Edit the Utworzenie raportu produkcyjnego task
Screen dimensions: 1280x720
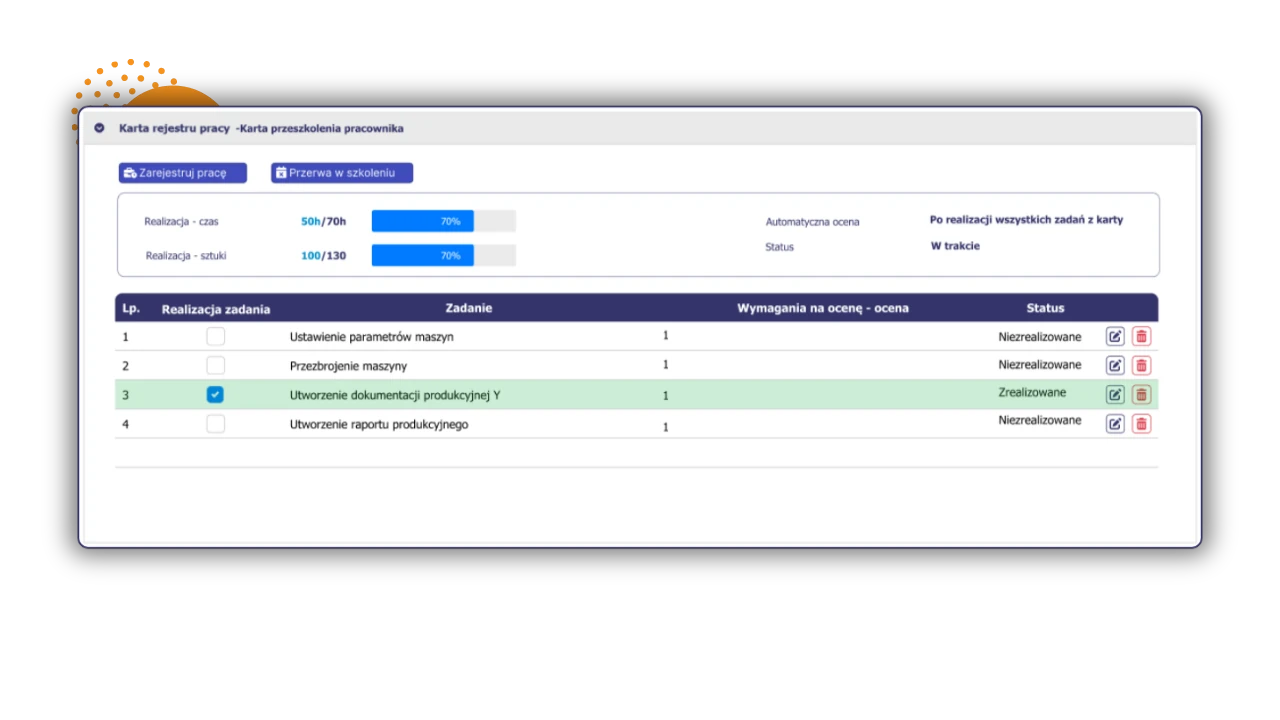[x=1115, y=424]
